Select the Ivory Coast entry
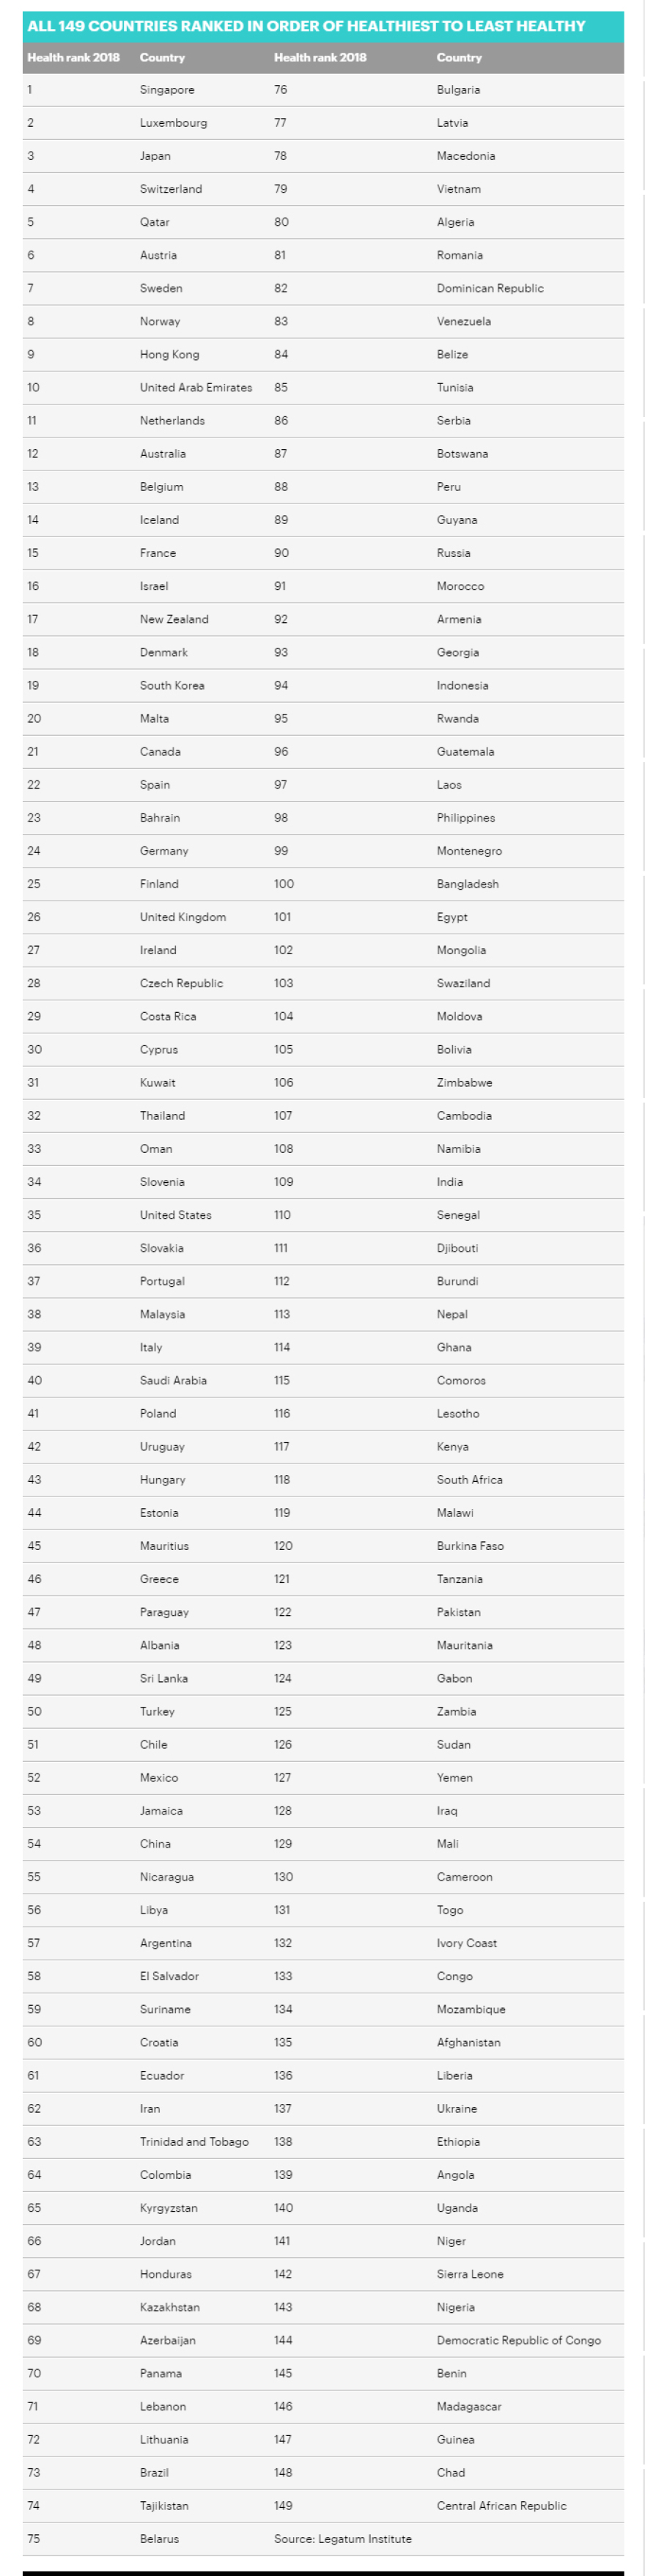645x2576 pixels. [466, 1943]
